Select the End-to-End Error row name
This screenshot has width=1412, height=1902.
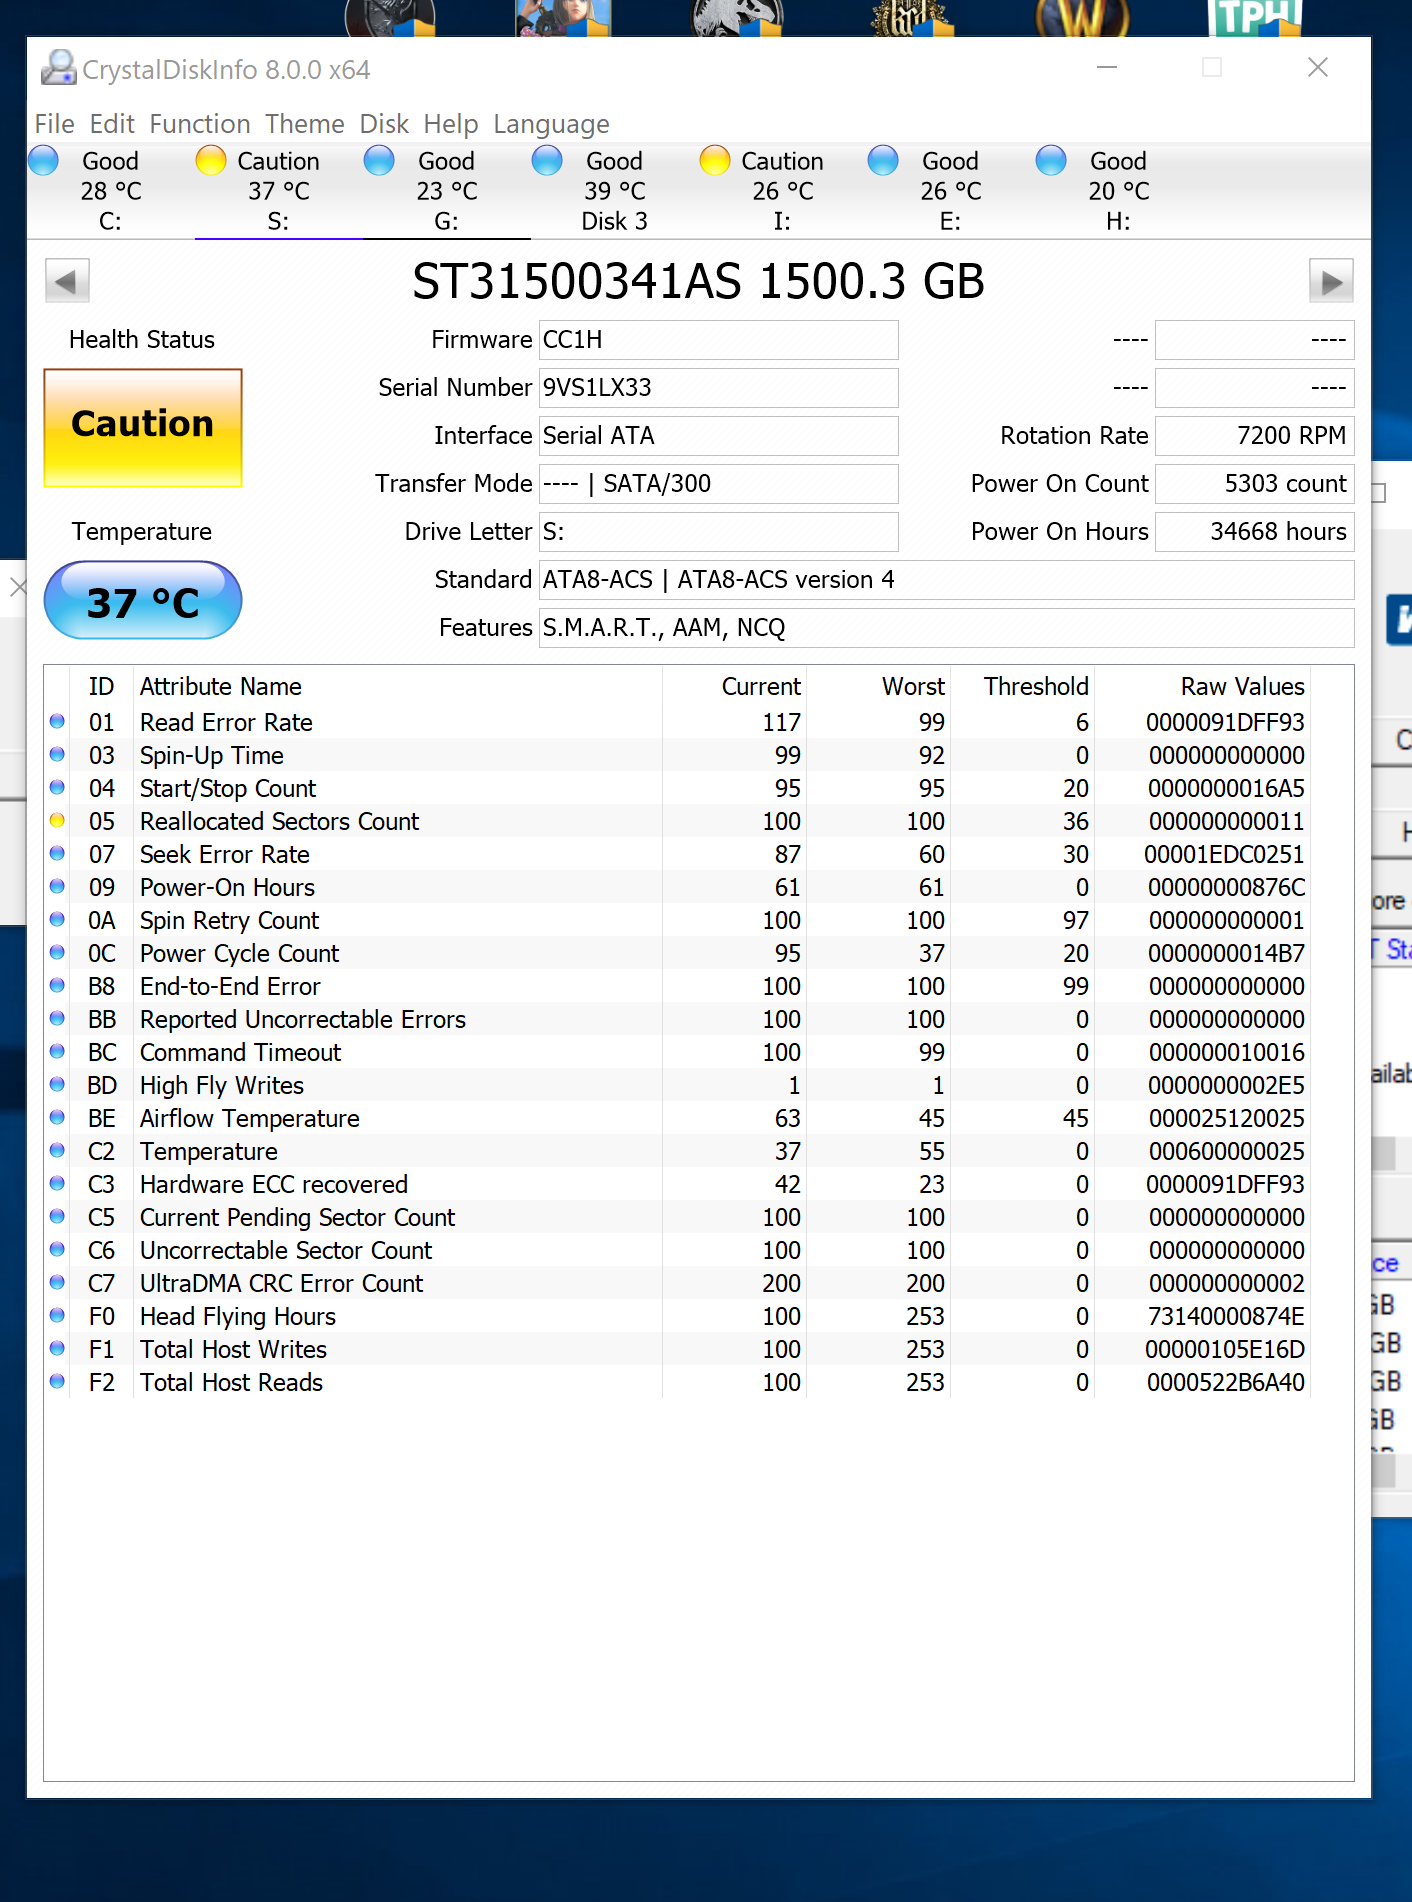pos(230,986)
